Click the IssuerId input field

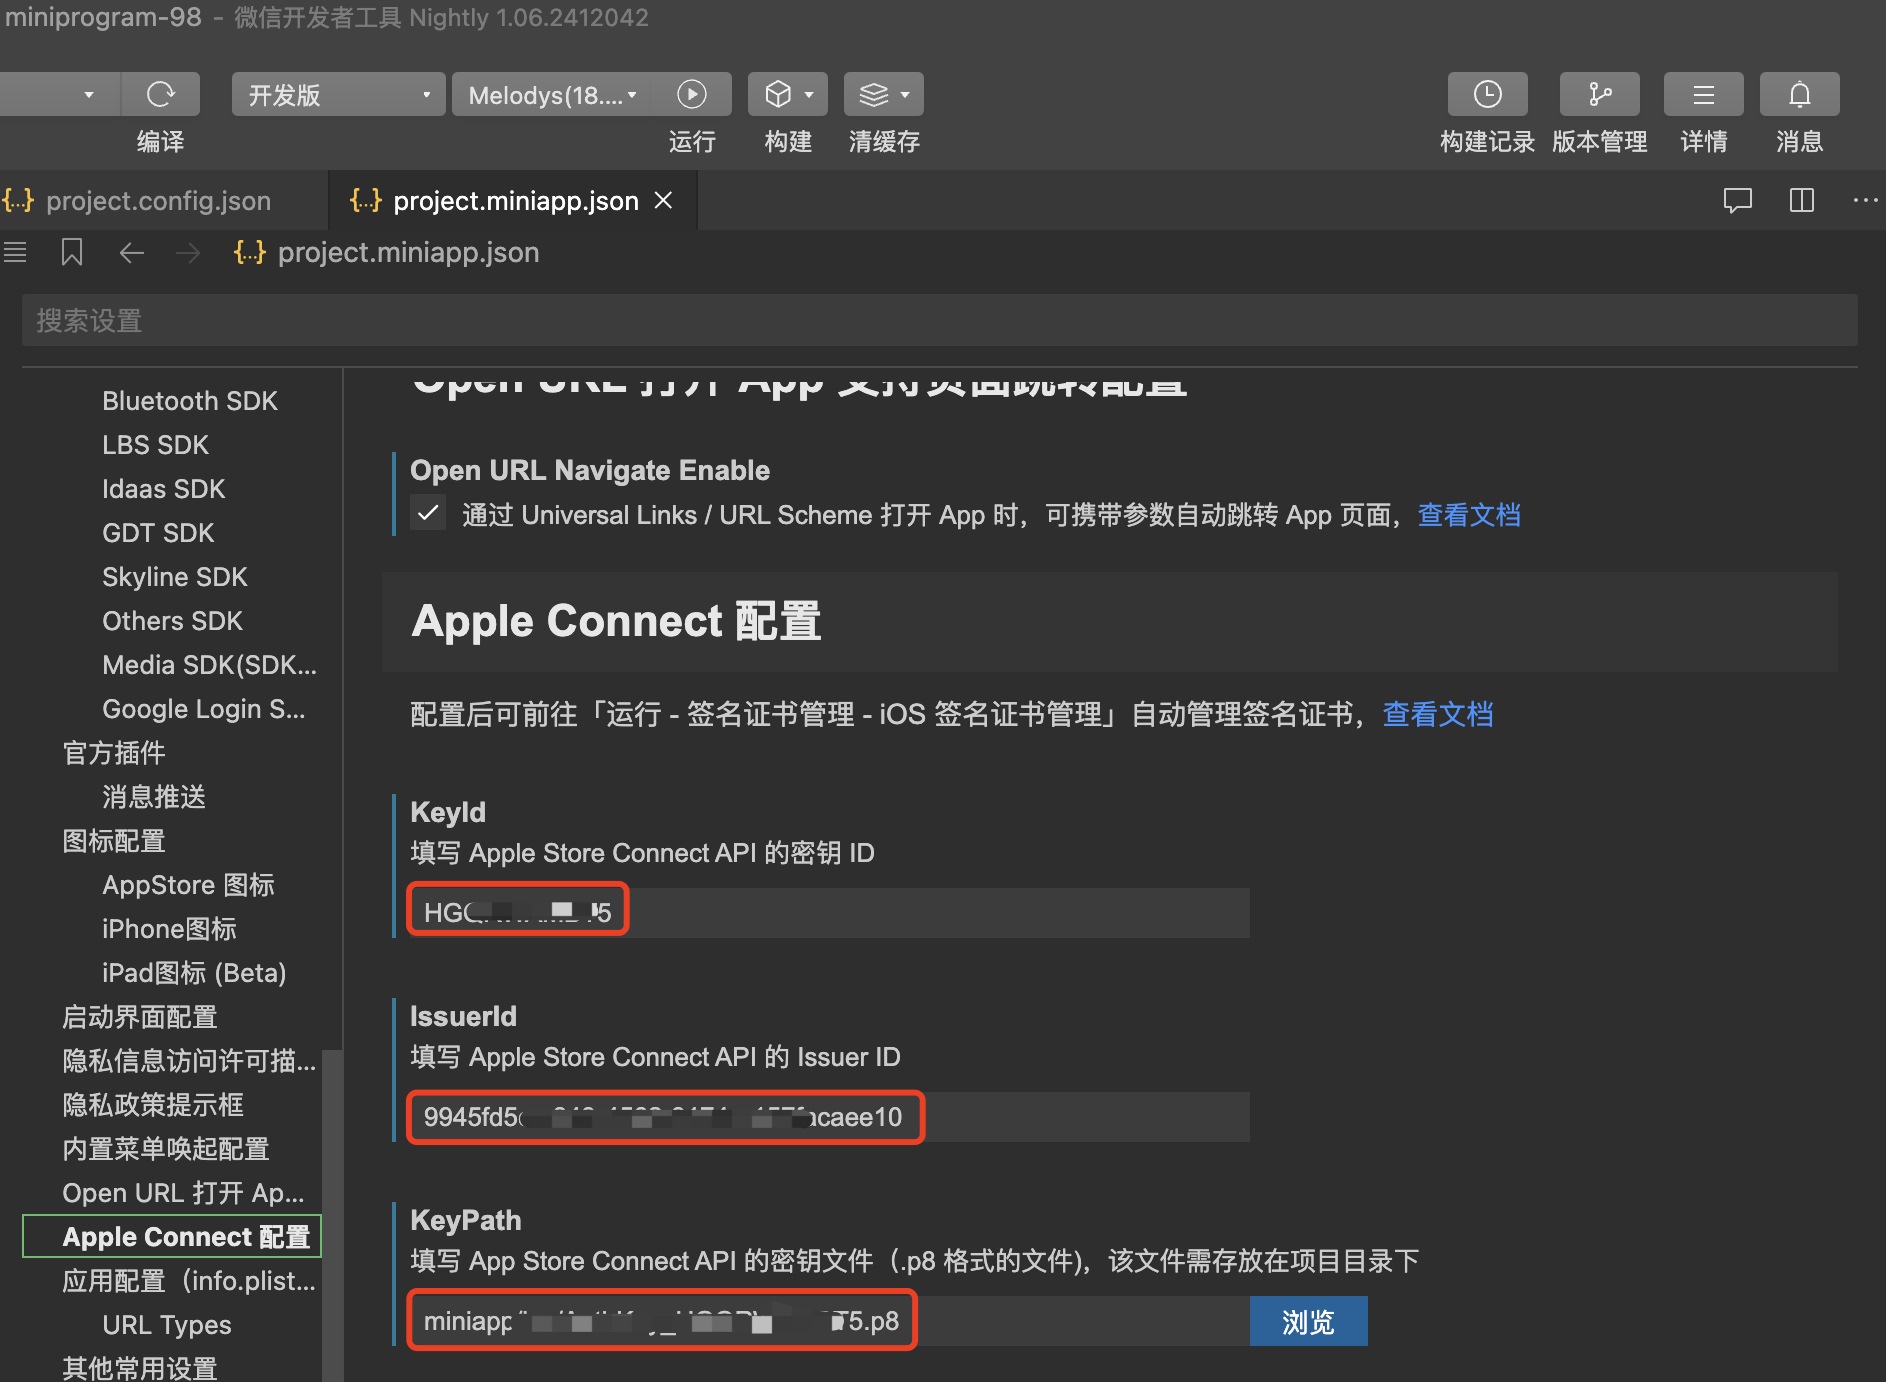click(x=830, y=1117)
